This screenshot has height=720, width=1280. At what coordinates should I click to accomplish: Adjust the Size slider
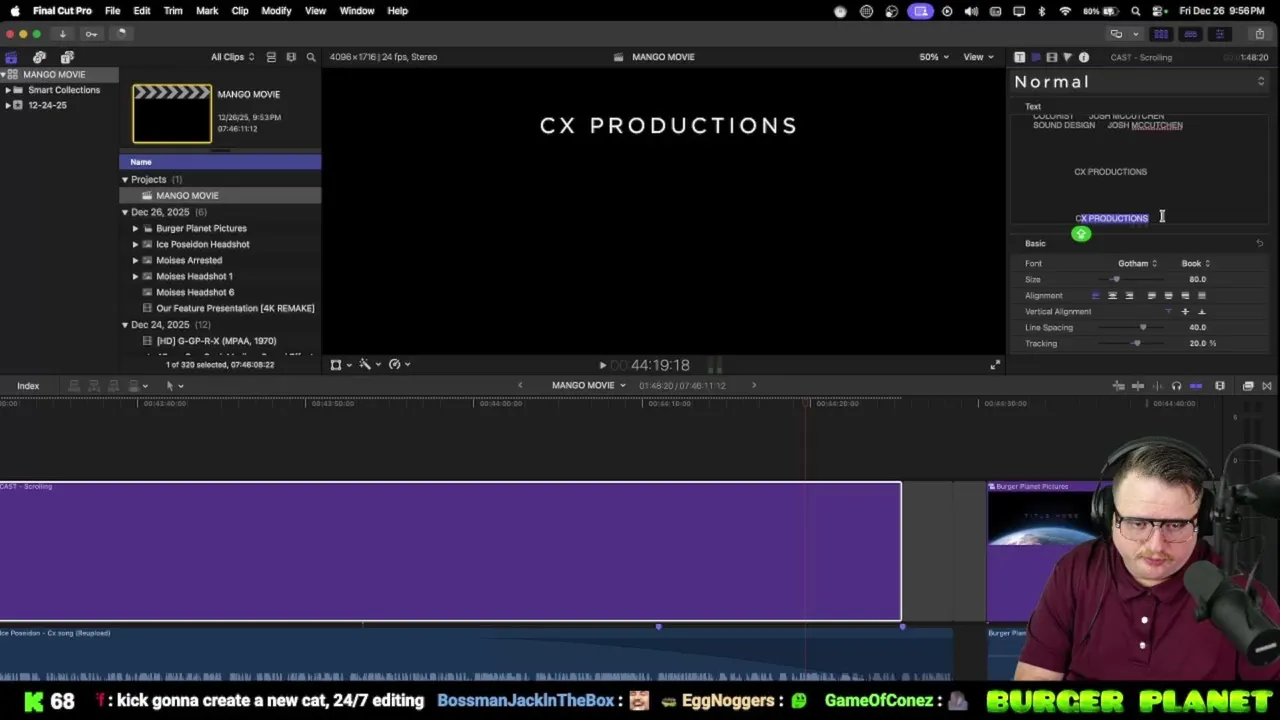(1116, 279)
